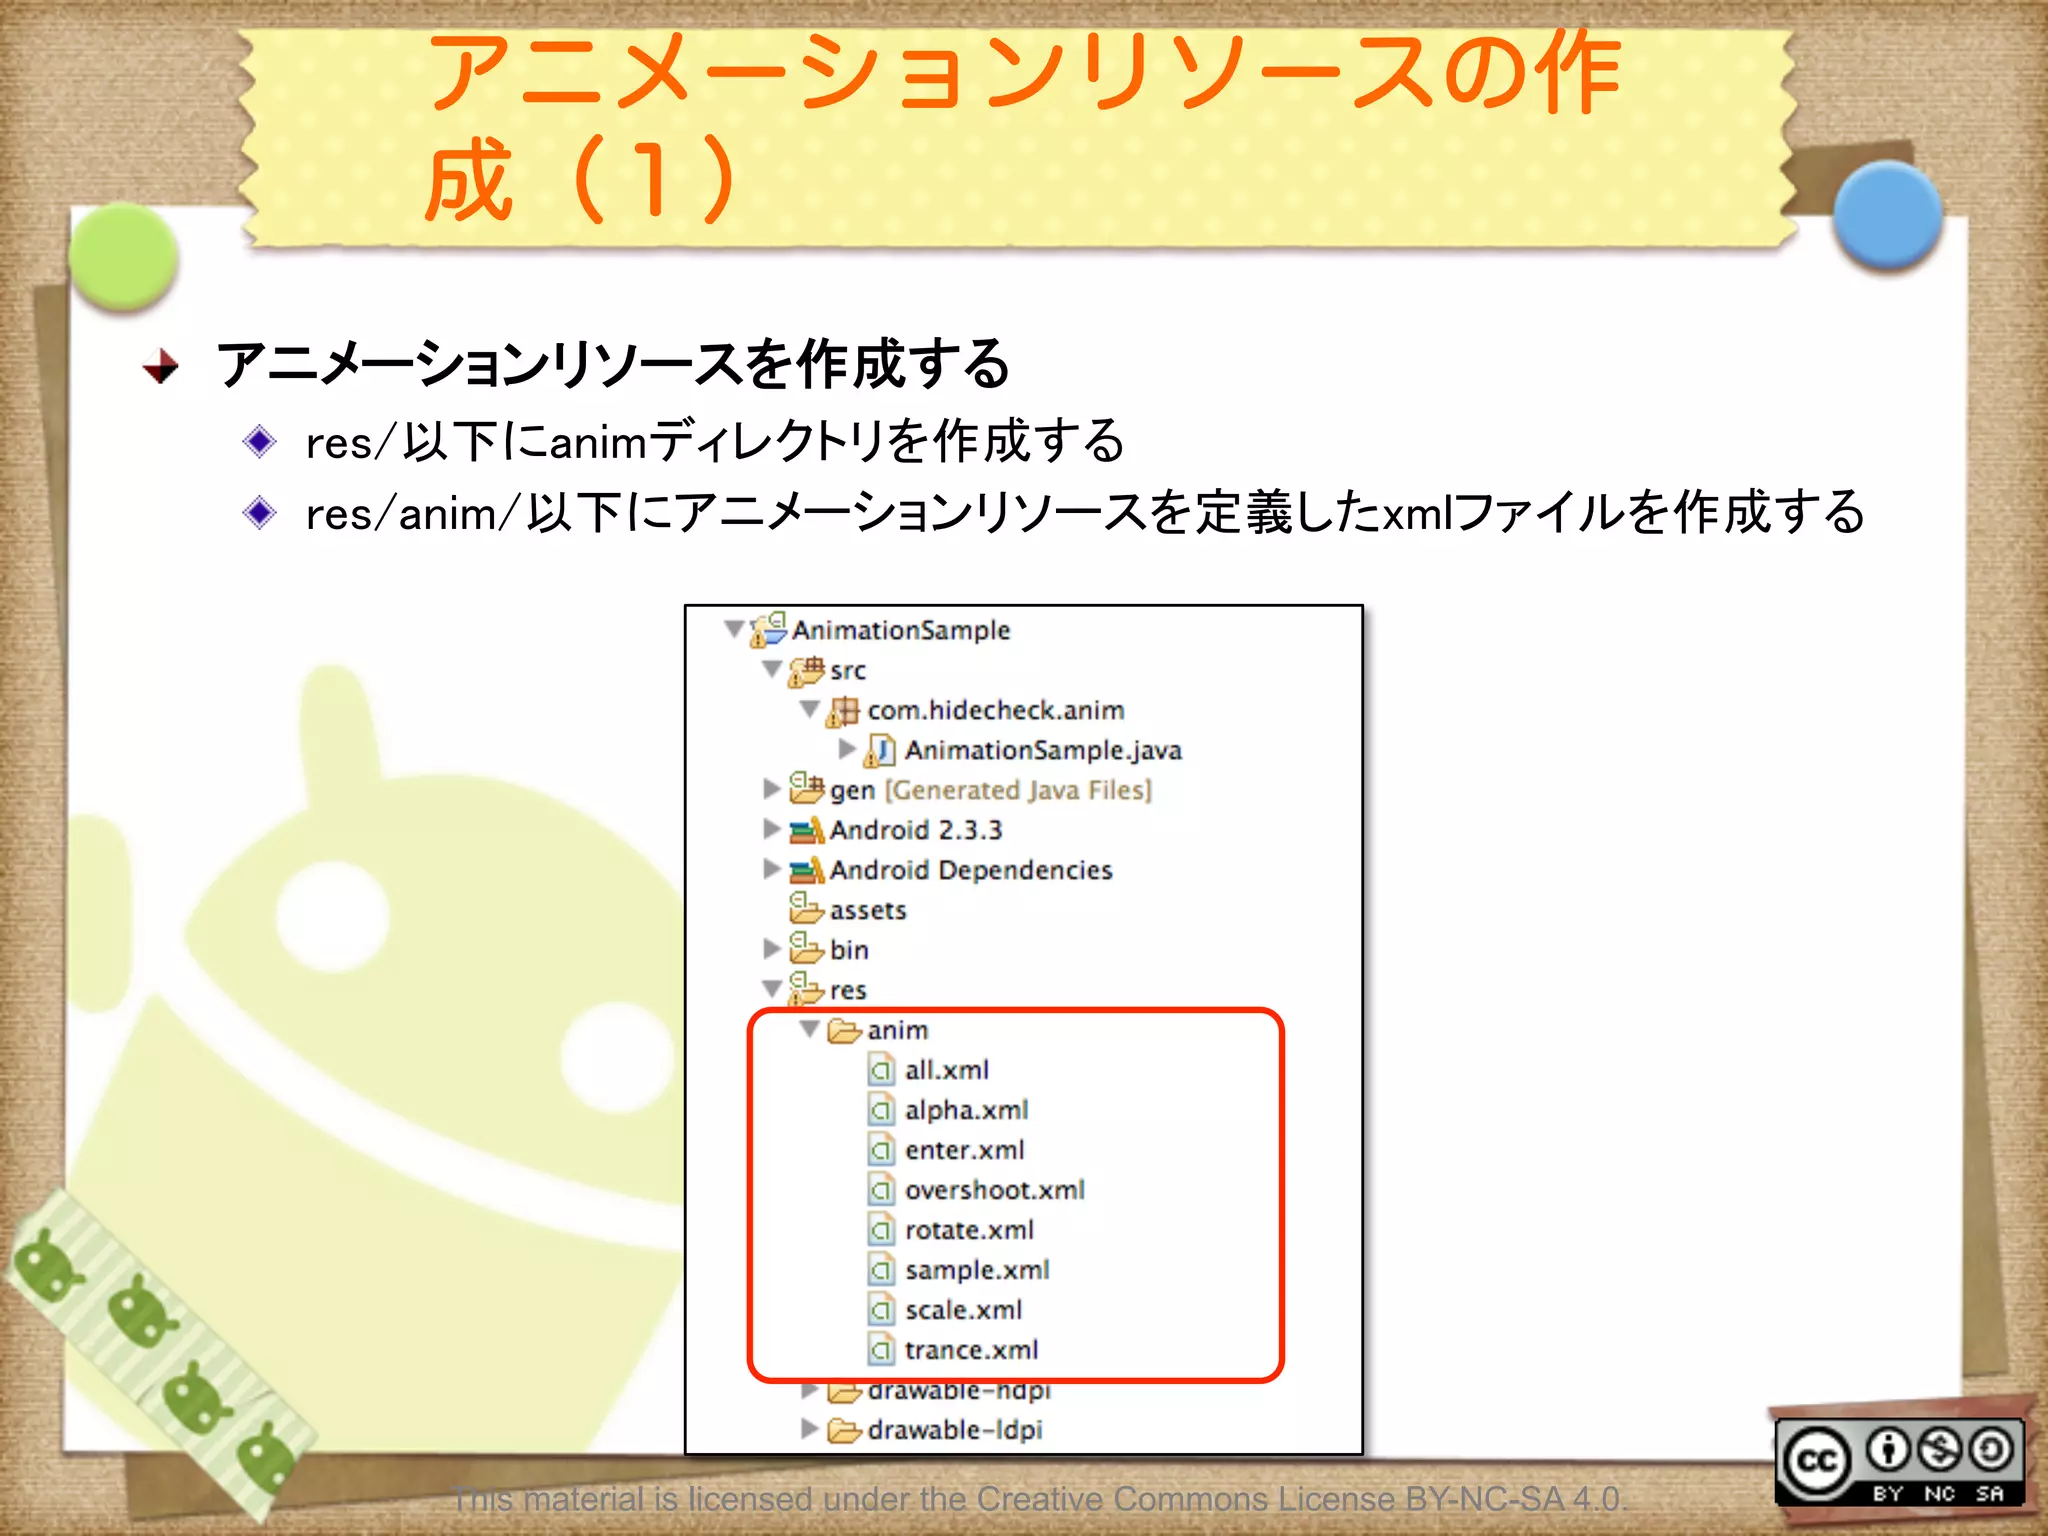Click the all.xml file icon

881,1071
